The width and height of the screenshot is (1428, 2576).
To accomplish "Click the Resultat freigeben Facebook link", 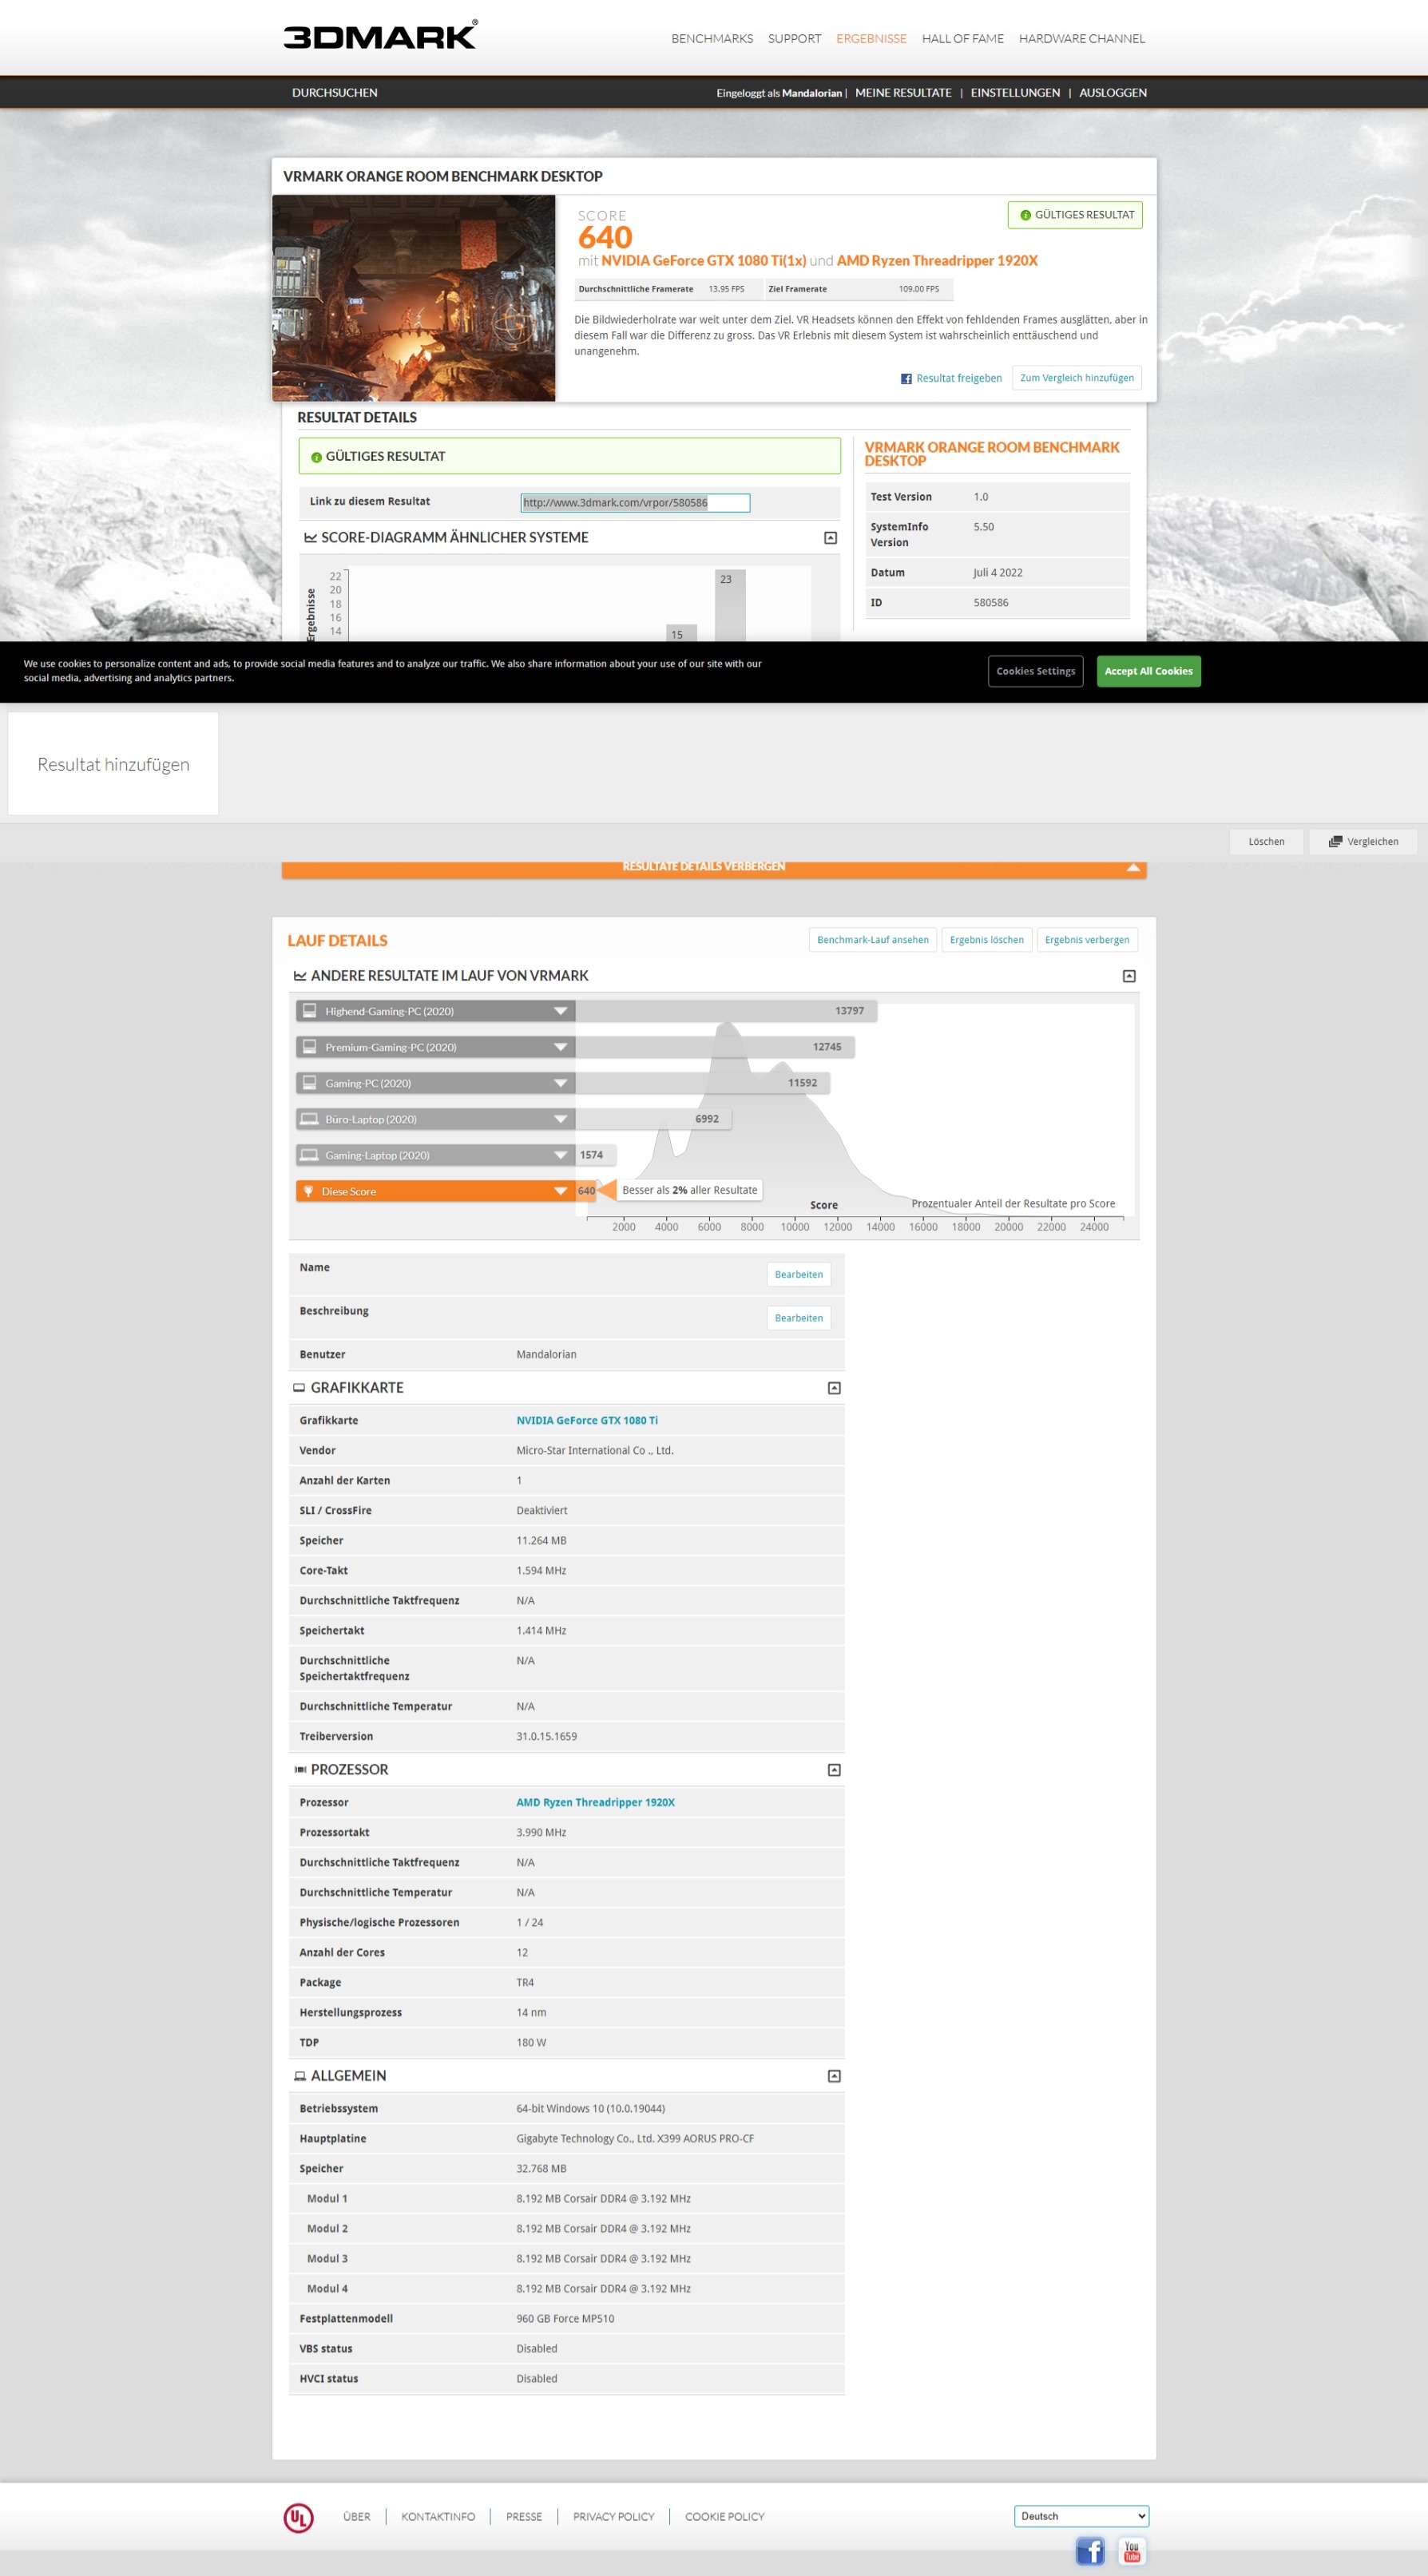I will coord(951,378).
